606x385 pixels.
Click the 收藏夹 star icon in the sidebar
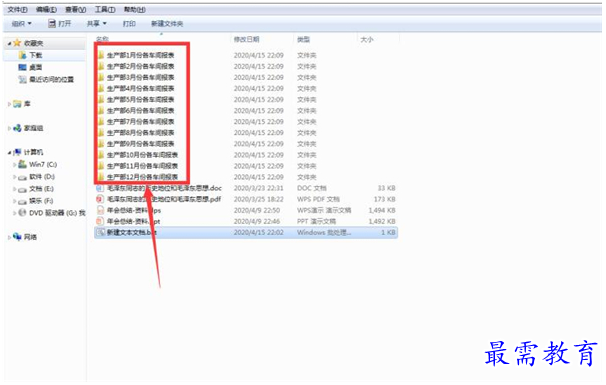pos(17,43)
